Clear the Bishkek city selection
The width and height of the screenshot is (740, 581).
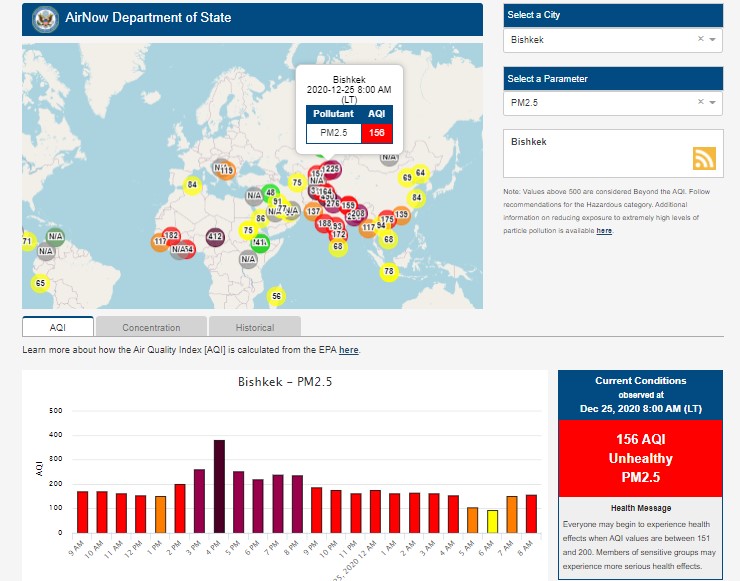click(700, 40)
